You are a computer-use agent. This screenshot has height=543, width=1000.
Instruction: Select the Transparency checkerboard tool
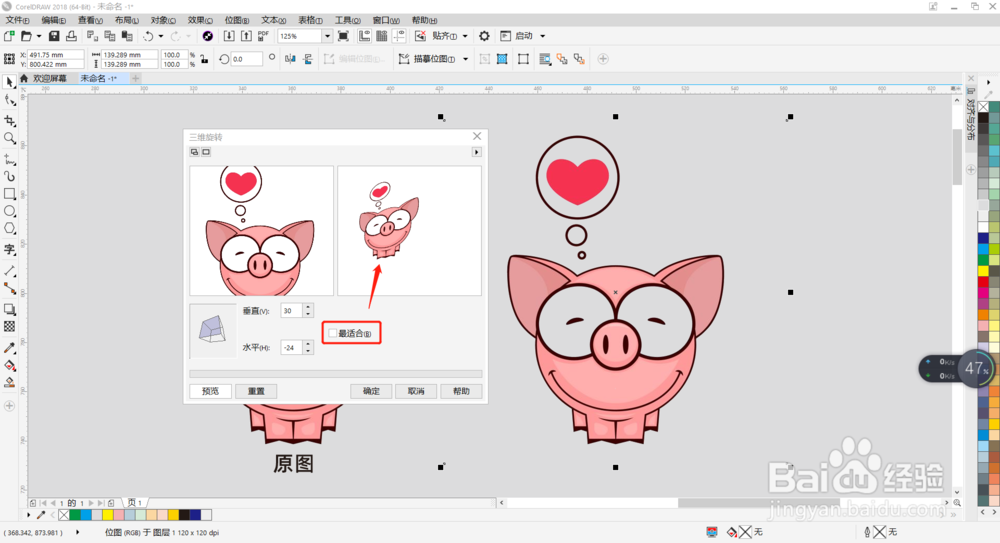click(x=10, y=327)
